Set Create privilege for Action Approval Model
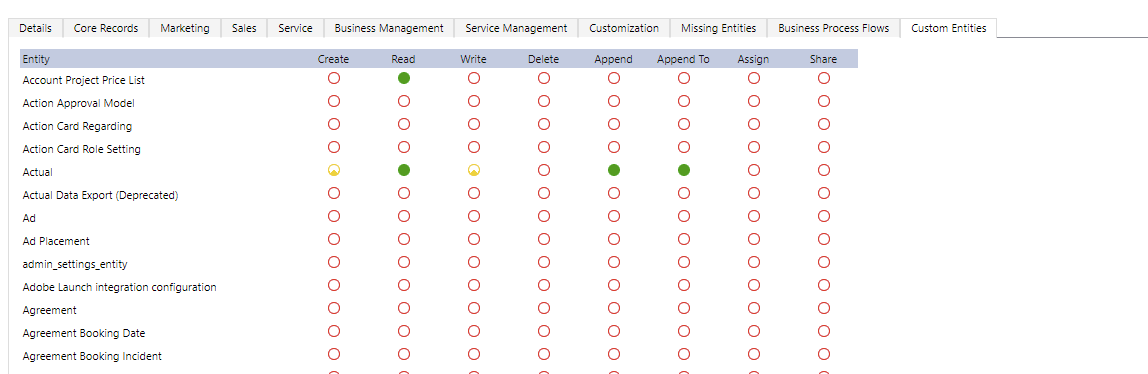1148x374 pixels. pos(334,101)
